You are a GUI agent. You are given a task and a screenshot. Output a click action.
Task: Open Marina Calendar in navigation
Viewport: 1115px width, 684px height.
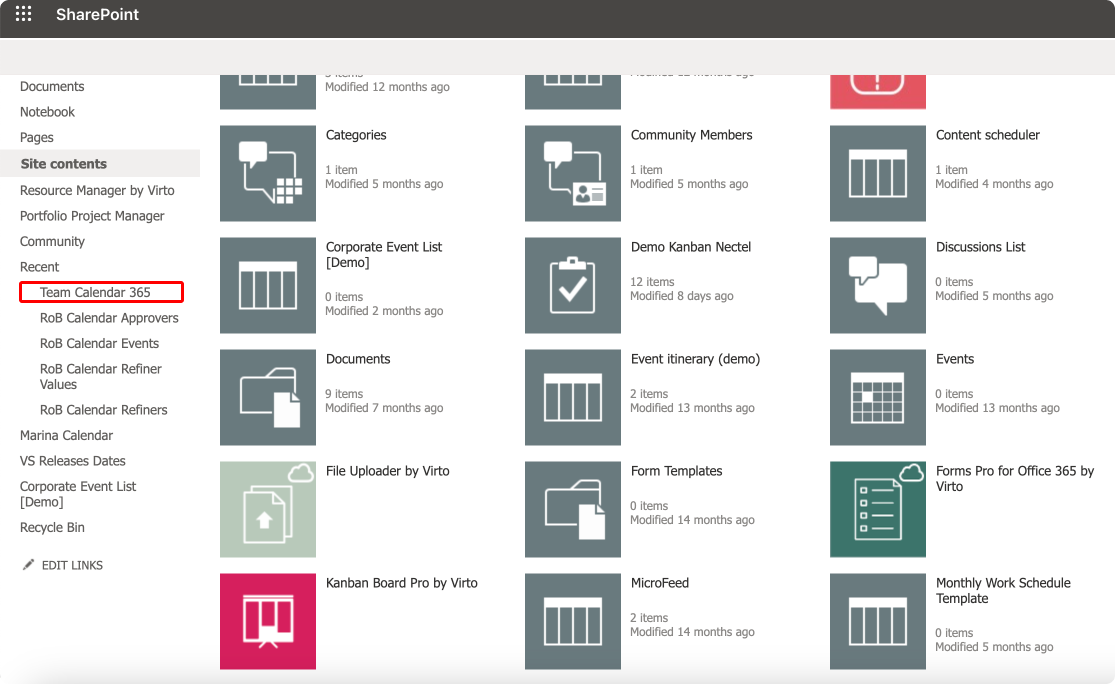(x=66, y=435)
